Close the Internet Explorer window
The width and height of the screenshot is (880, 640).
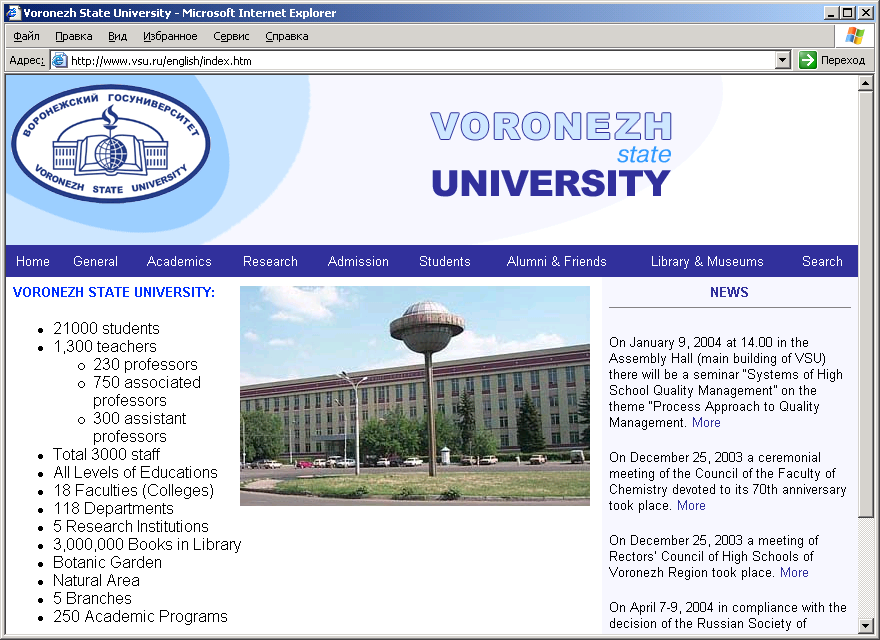tap(864, 12)
